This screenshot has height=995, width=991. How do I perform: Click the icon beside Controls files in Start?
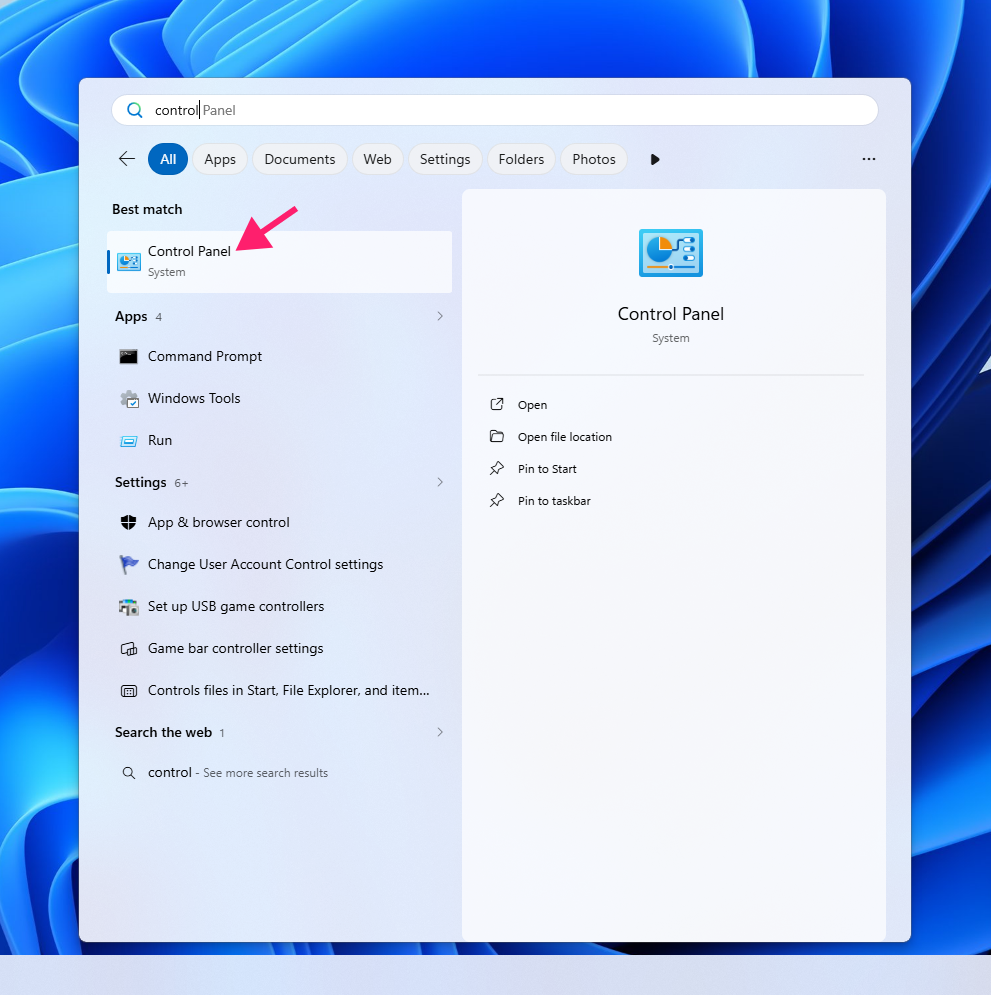point(129,691)
